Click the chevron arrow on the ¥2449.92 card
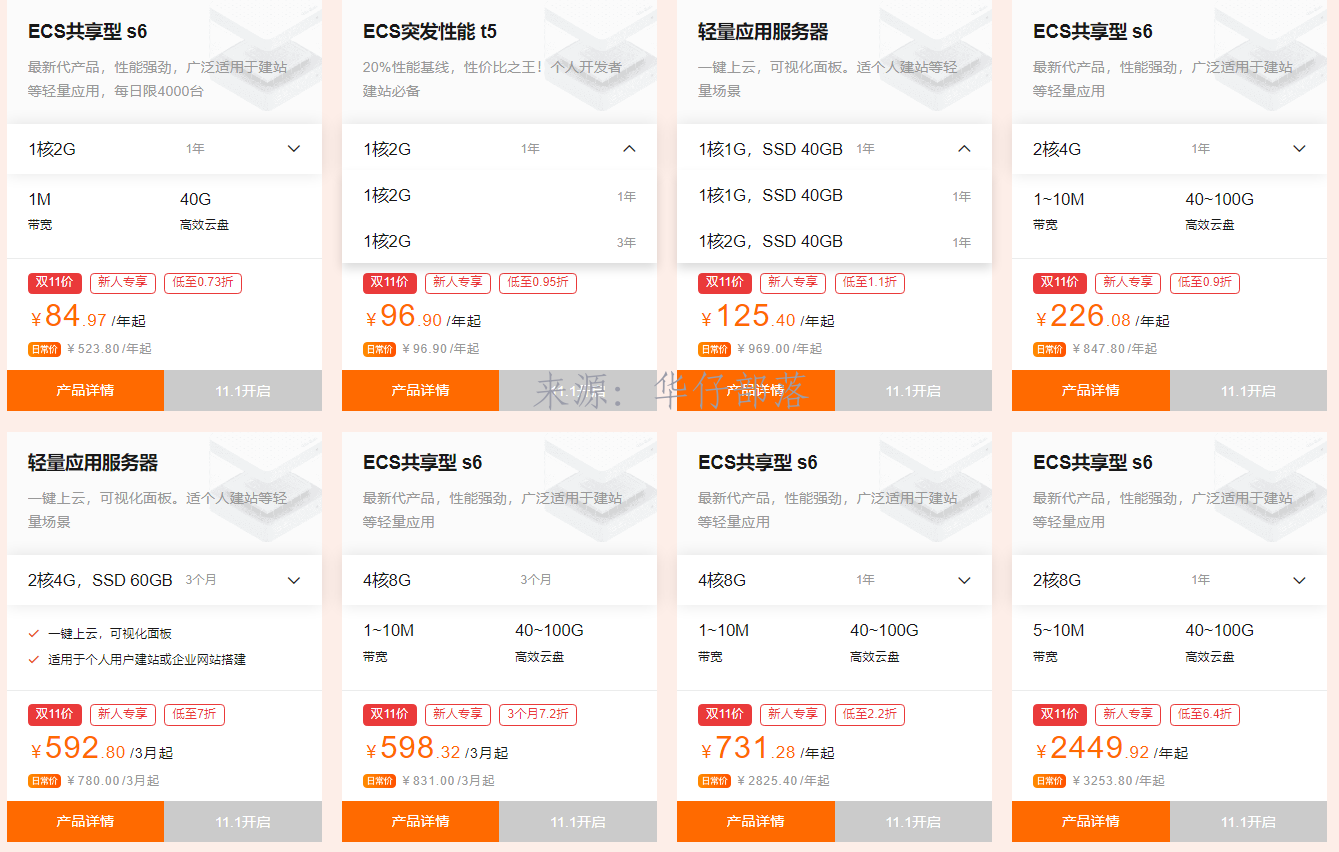Viewport: 1339px width, 852px height. coord(1299,580)
